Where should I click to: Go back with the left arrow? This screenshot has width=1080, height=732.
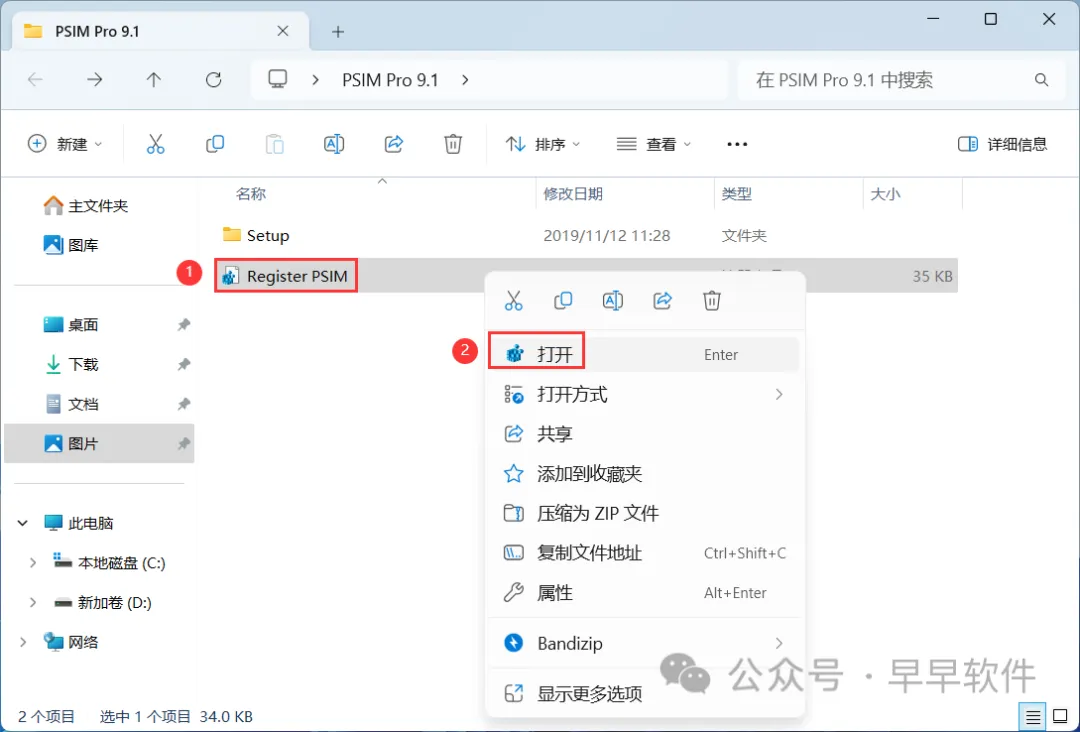click(x=35, y=80)
